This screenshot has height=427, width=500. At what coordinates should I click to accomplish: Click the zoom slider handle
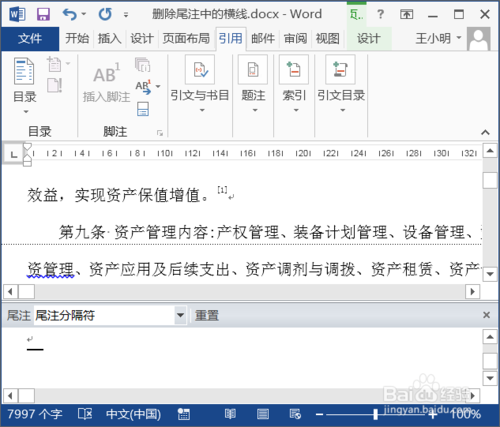click(376, 414)
